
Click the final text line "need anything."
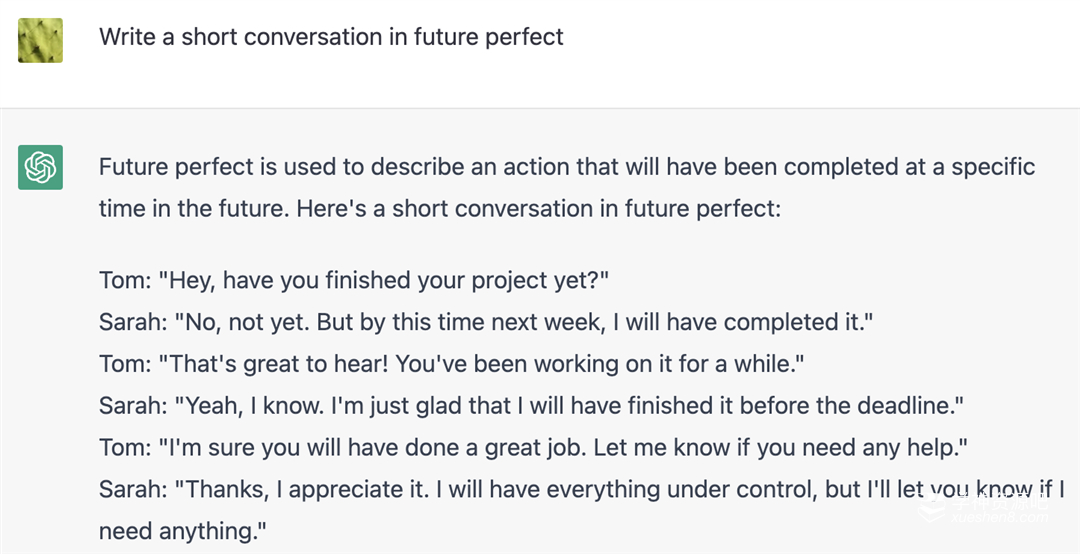pyautogui.click(x=184, y=531)
